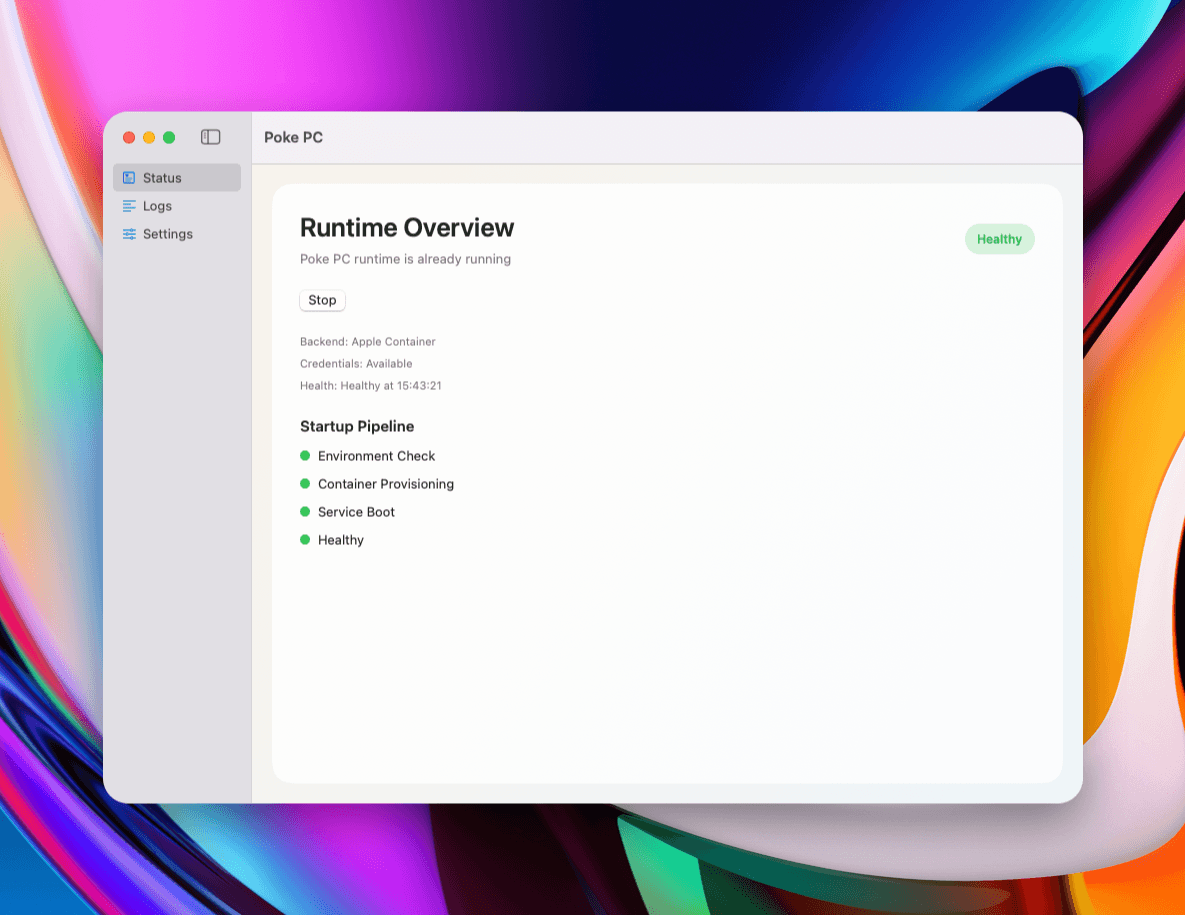This screenshot has height=915, width=1185.
Task: Switch to the Logs section
Action: coord(177,206)
